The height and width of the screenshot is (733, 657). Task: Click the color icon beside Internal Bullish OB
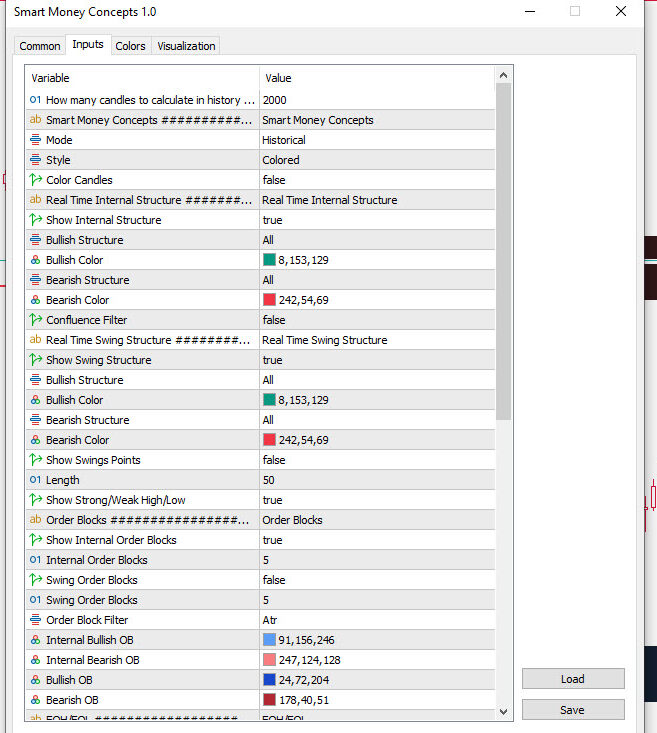(36, 640)
